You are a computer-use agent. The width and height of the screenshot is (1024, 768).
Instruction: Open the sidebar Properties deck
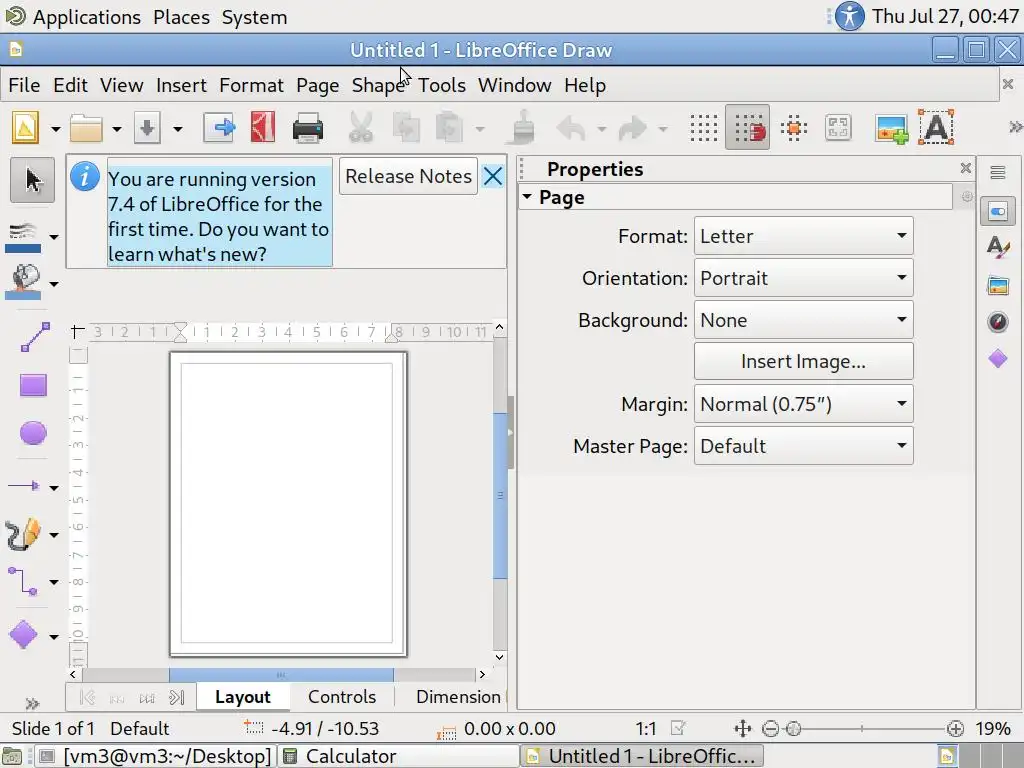pyautogui.click(x=997, y=211)
